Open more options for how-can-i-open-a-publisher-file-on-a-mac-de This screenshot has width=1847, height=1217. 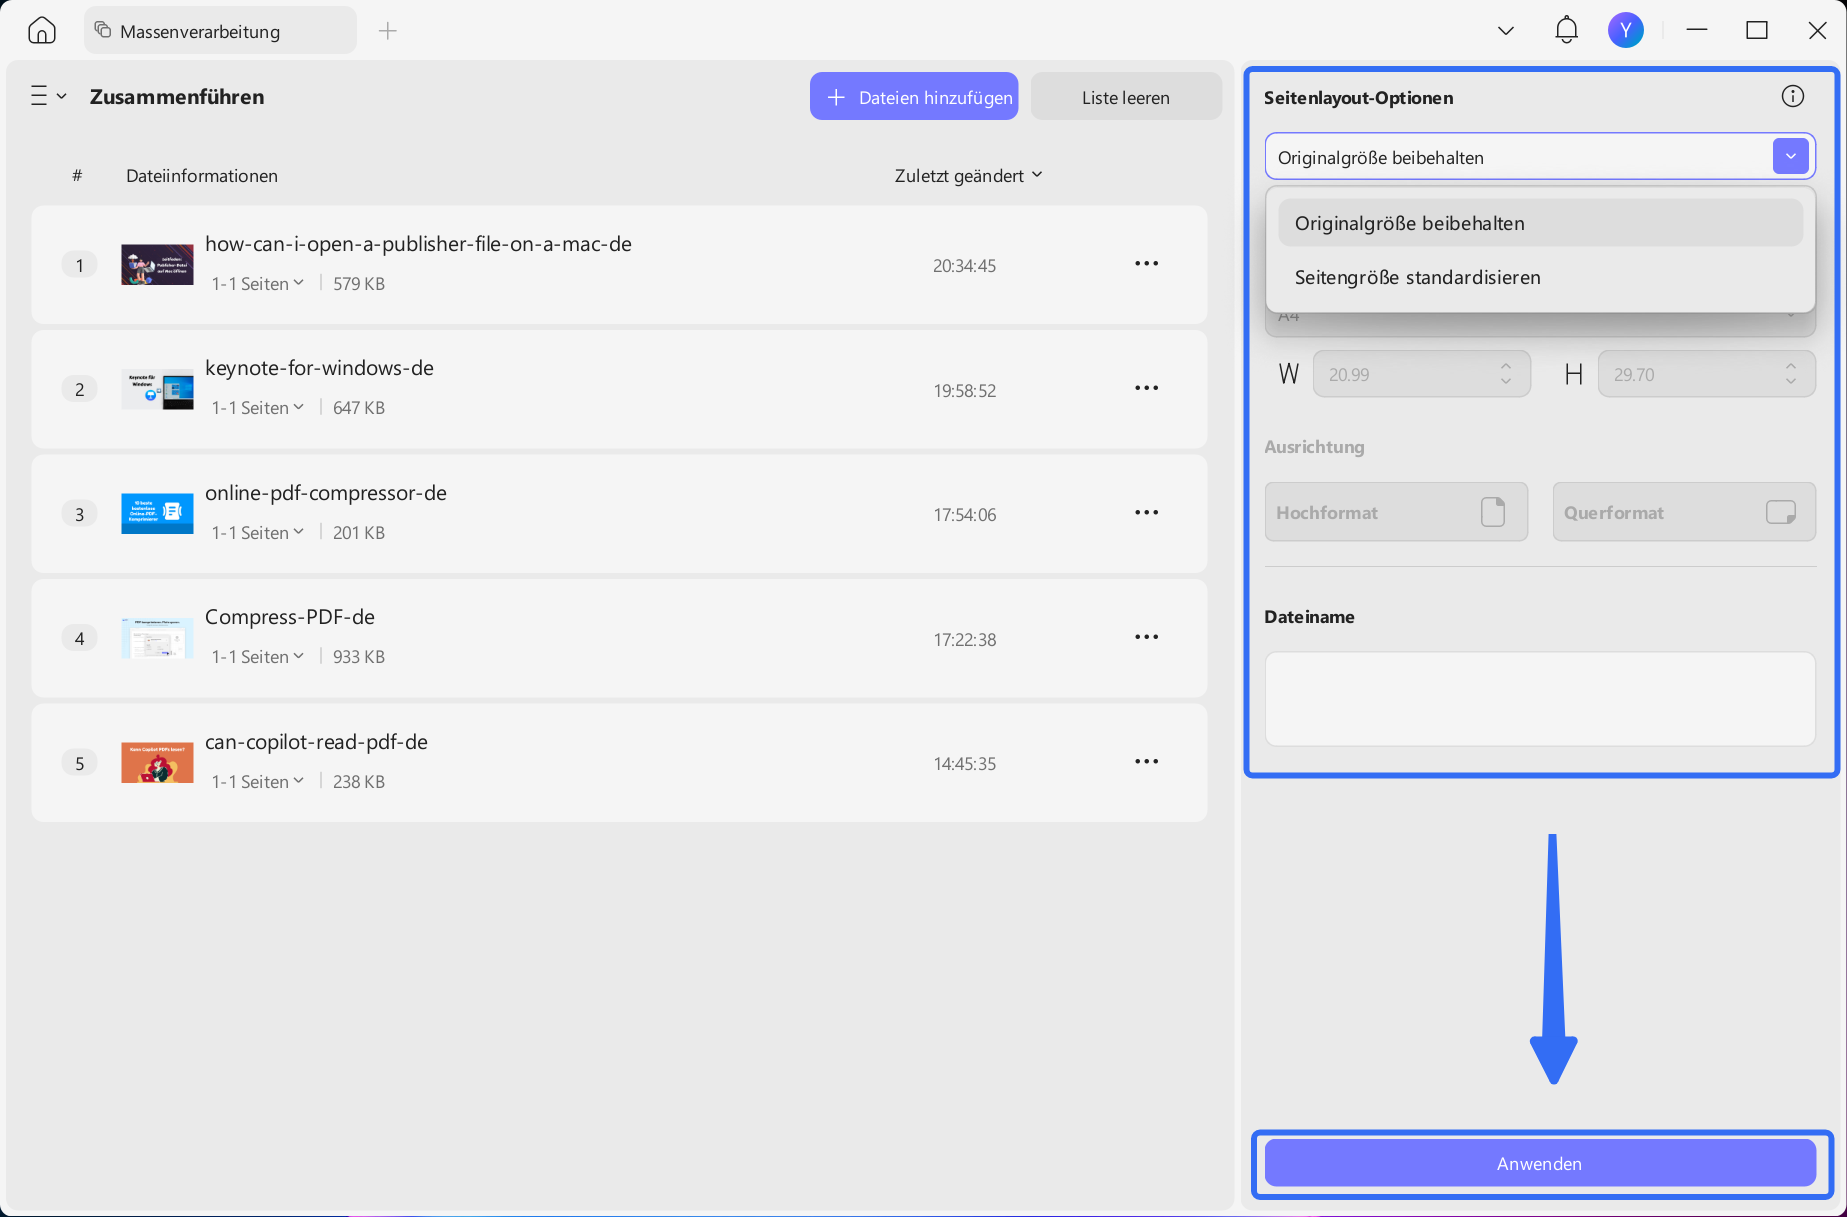pos(1146,264)
